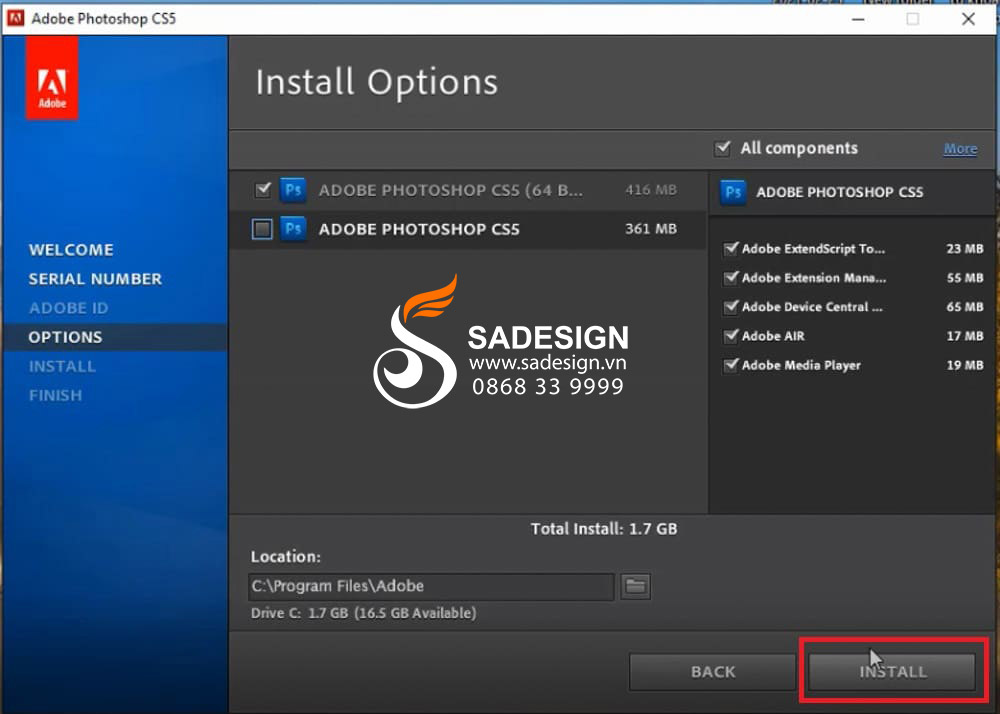The image size is (1000, 714).
Task: Uncheck the Adobe Extension Manager component
Action: click(731, 278)
